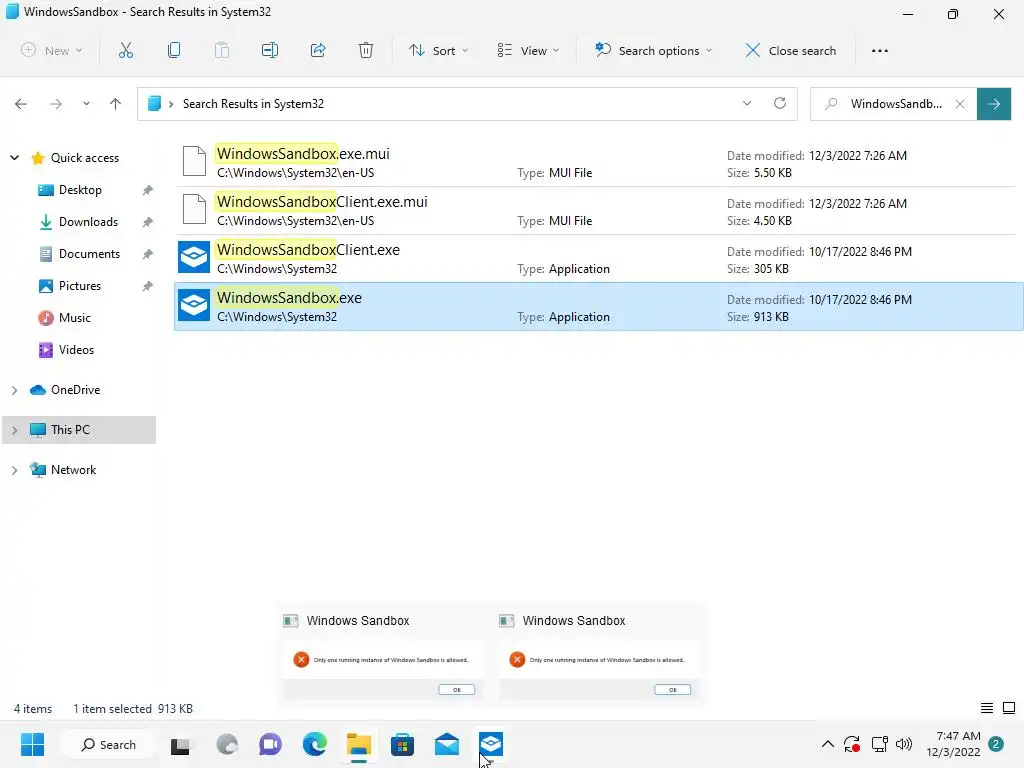
Task: Open Task View on the taskbar
Action: point(180,745)
